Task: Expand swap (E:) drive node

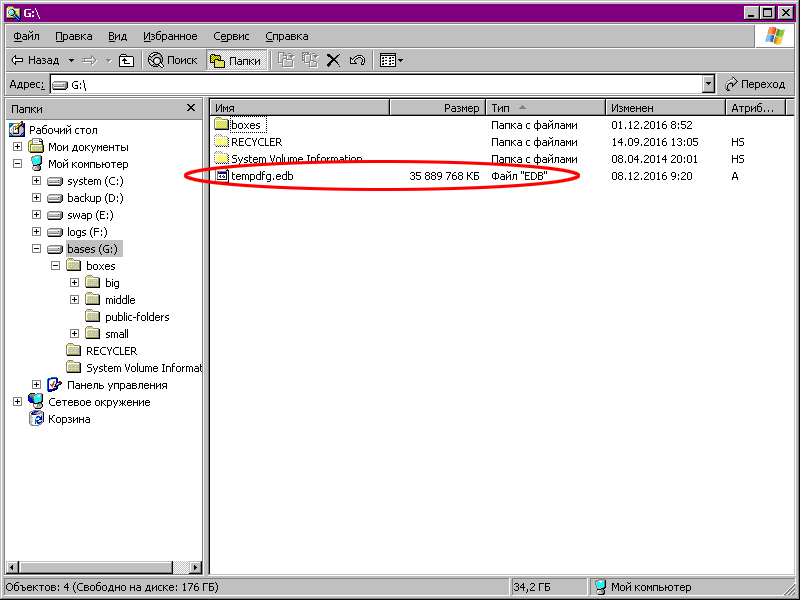Action: click(36, 215)
